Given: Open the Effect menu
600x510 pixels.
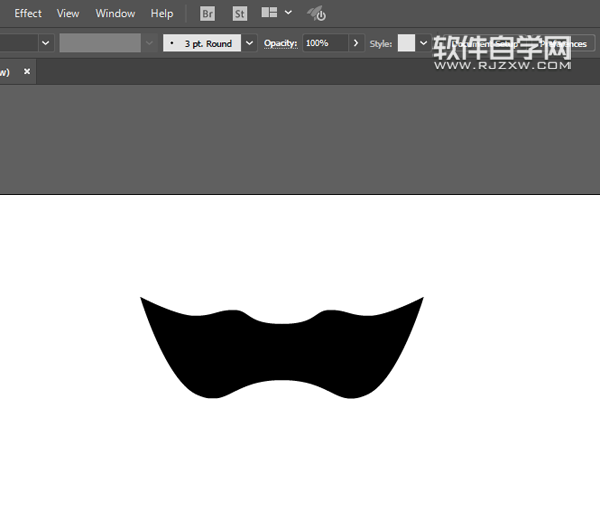Looking at the screenshot, I should 28,14.
